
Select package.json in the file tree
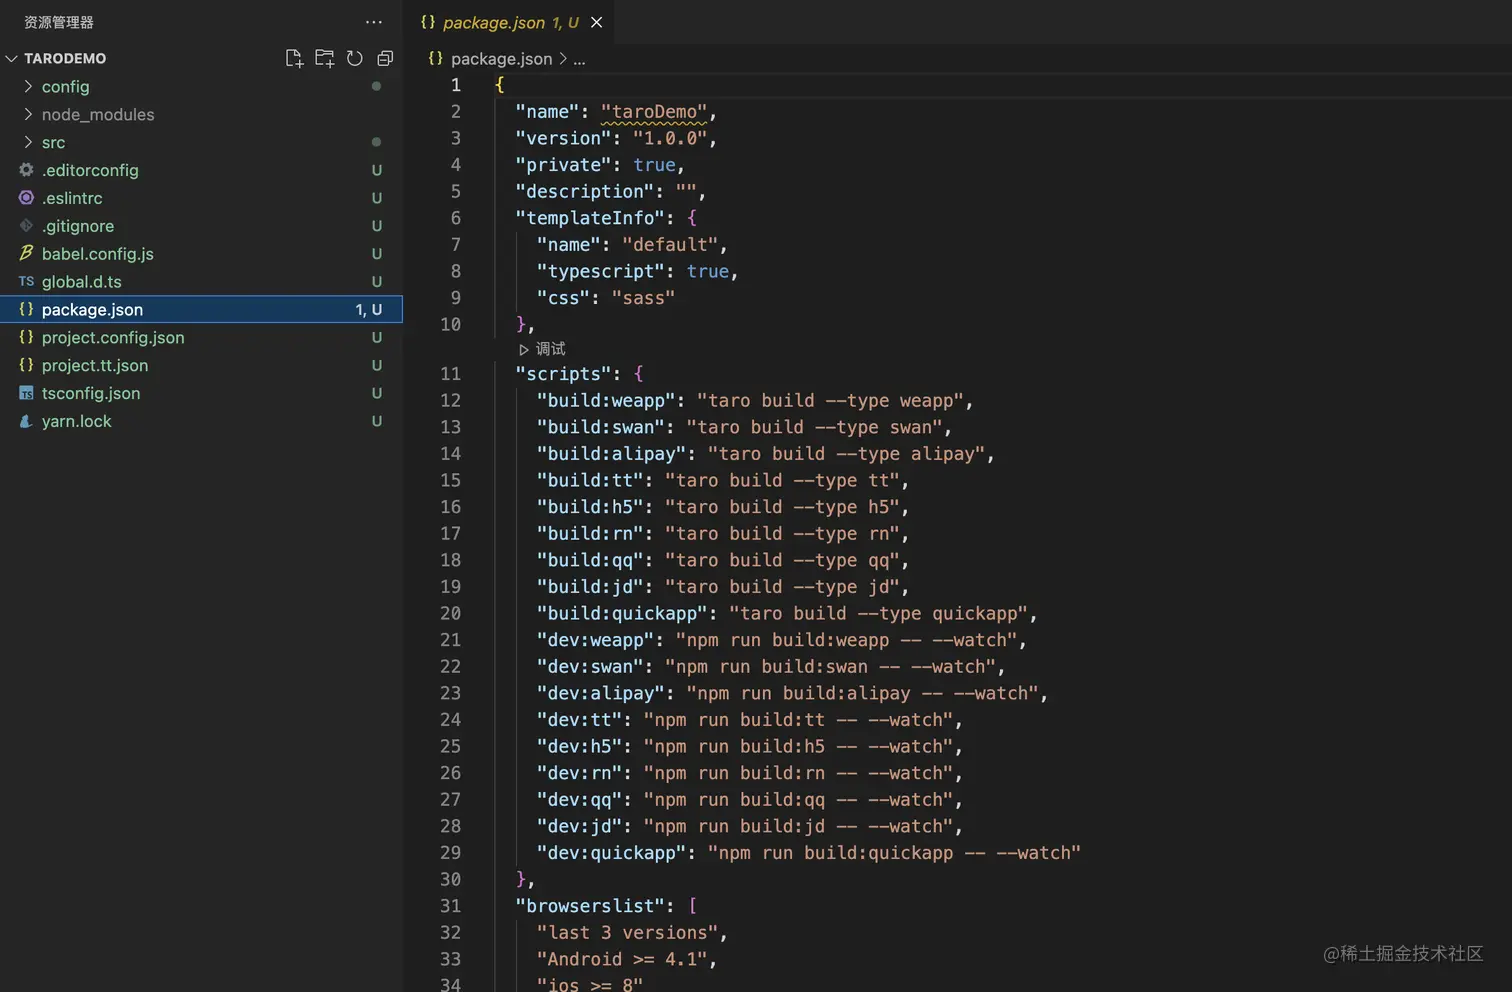click(201, 310)
